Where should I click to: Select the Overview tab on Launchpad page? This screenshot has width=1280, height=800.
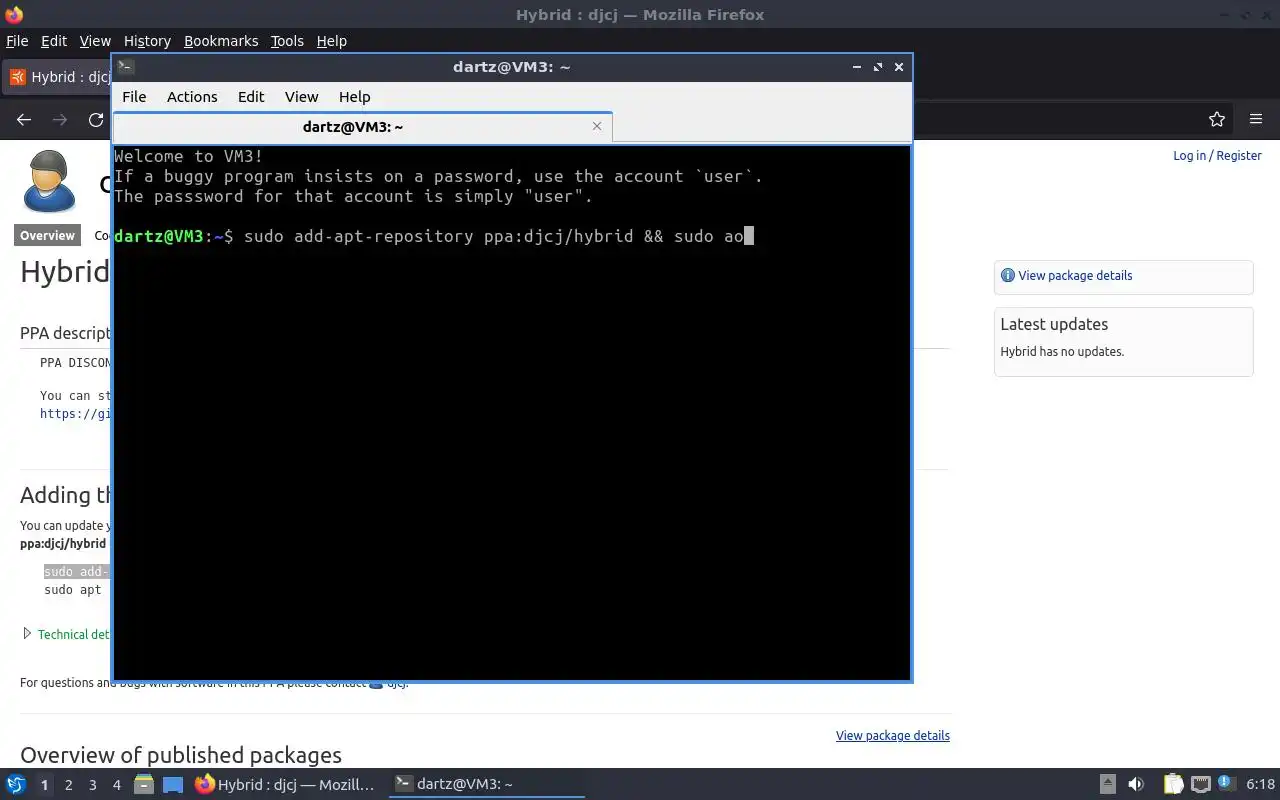click(x=47, y=236)
